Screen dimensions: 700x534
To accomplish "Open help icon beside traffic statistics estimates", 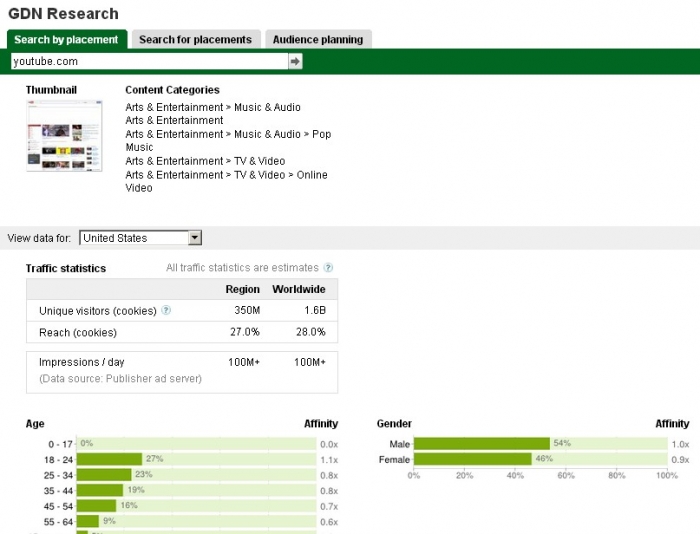I will click(x=328, y=268).
